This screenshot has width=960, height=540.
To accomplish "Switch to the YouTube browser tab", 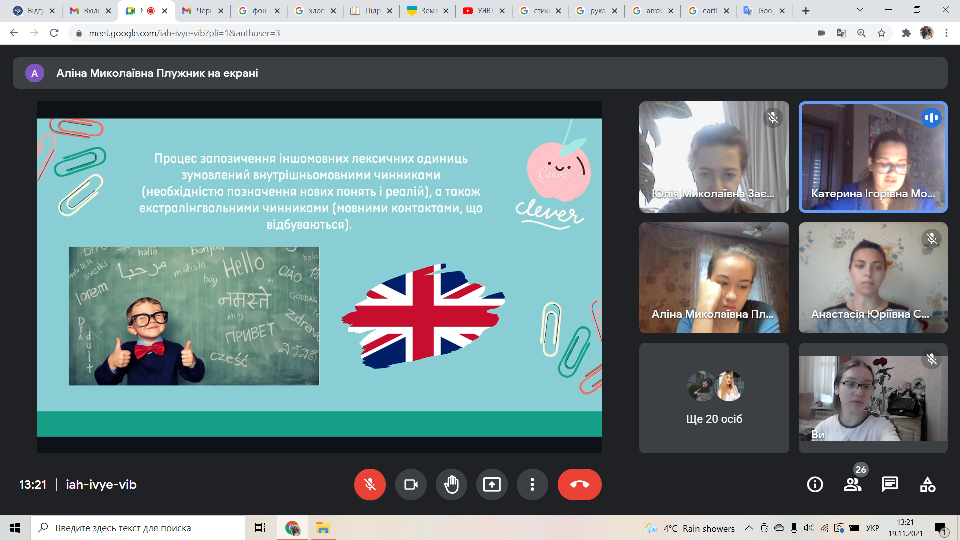I will click(481, 11).
